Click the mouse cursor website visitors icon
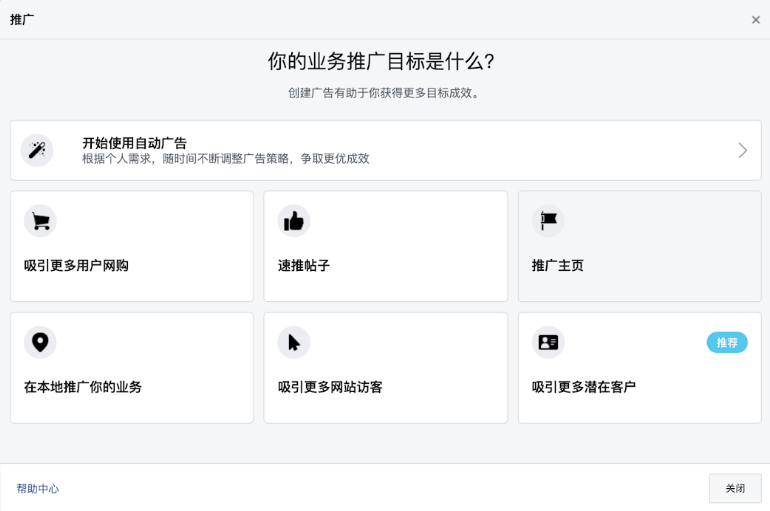Viewport: 770px width, 511px height. tap(294, 342)
